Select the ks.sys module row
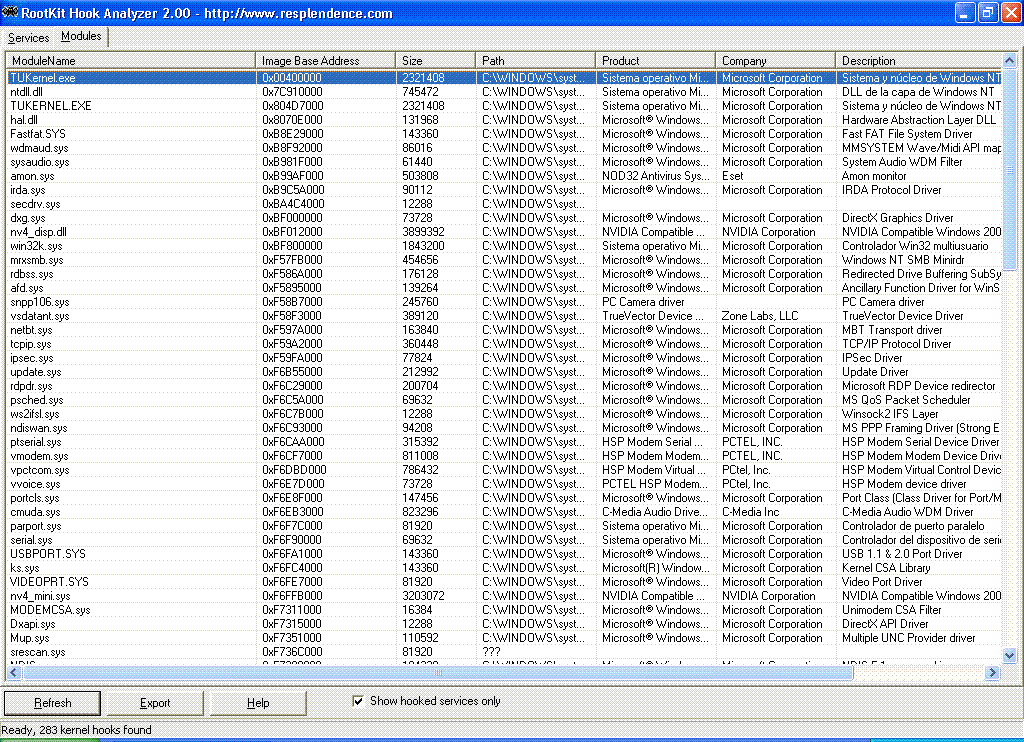1024x742 pixels. tap(504, 568)
